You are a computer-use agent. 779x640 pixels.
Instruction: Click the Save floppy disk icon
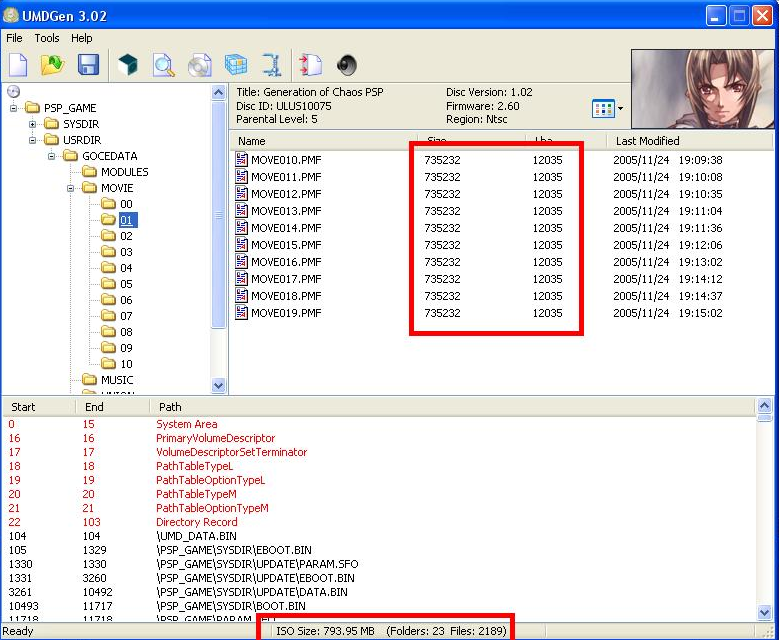click(88, 66)
